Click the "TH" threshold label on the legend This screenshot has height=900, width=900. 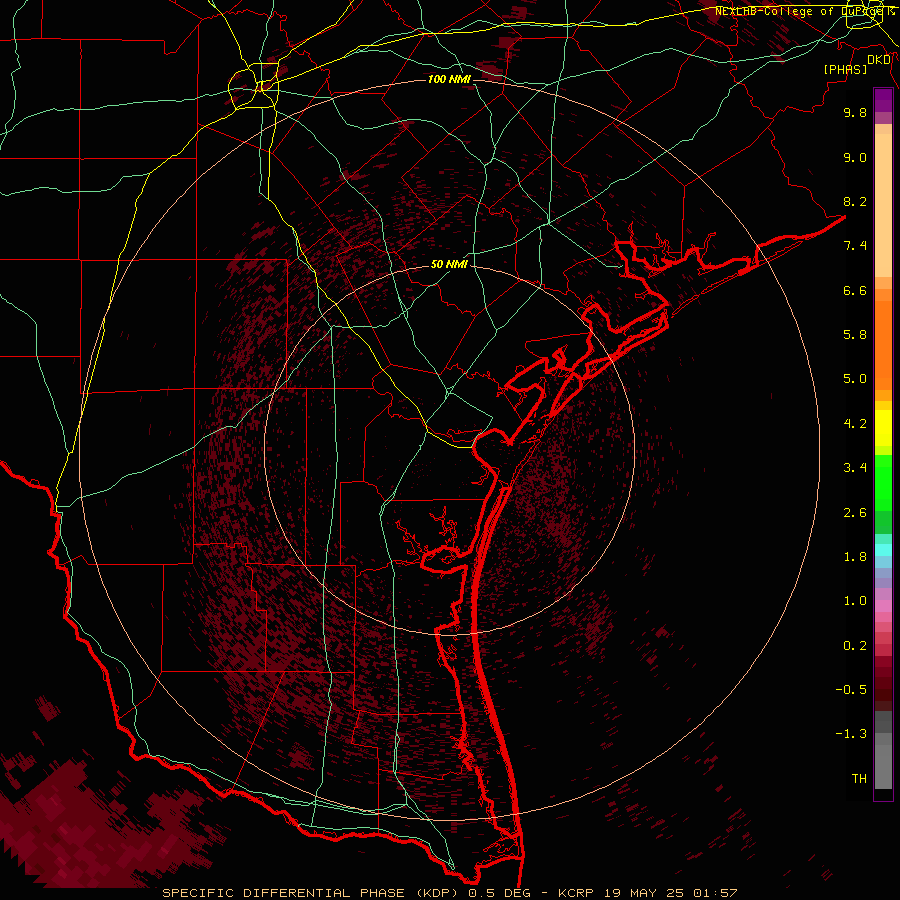coord(859,779)
